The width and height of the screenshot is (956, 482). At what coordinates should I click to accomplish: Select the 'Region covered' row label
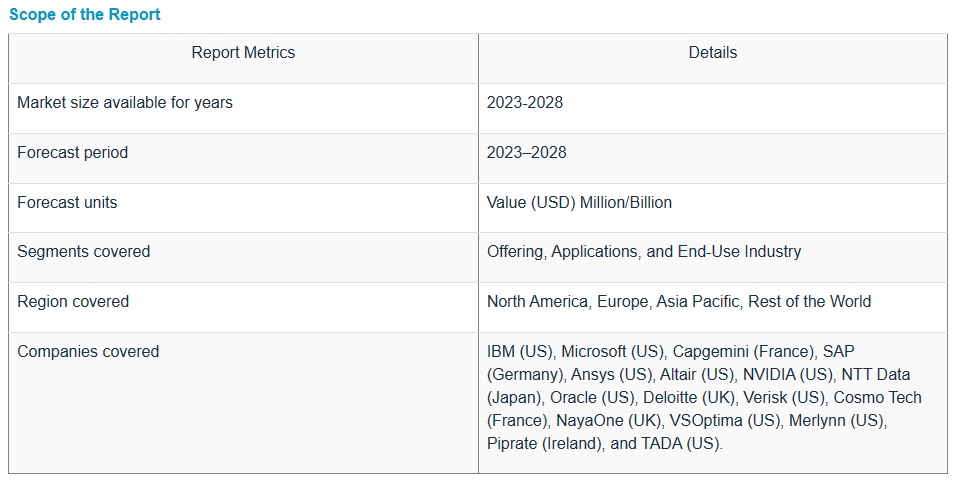(73, 302)
